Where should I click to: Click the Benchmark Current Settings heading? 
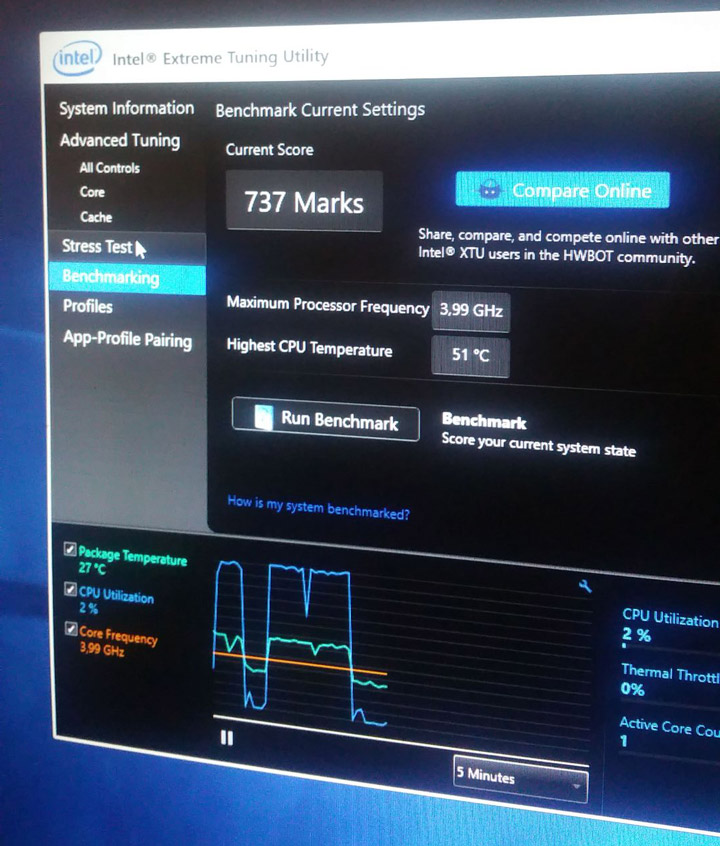(320, 110)
